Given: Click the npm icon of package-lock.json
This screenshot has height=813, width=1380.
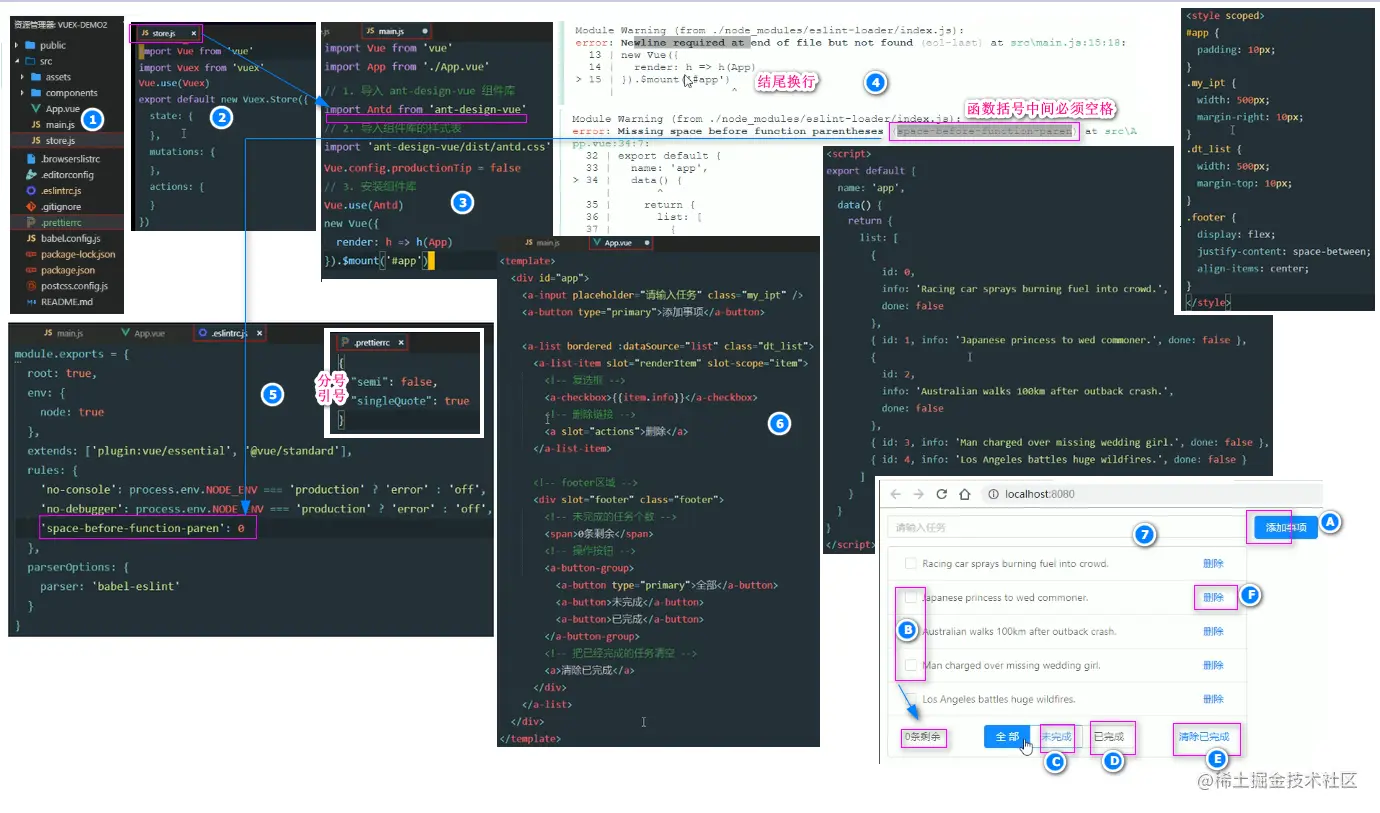Looking at the screenshot, I should (x=31, y=254).
